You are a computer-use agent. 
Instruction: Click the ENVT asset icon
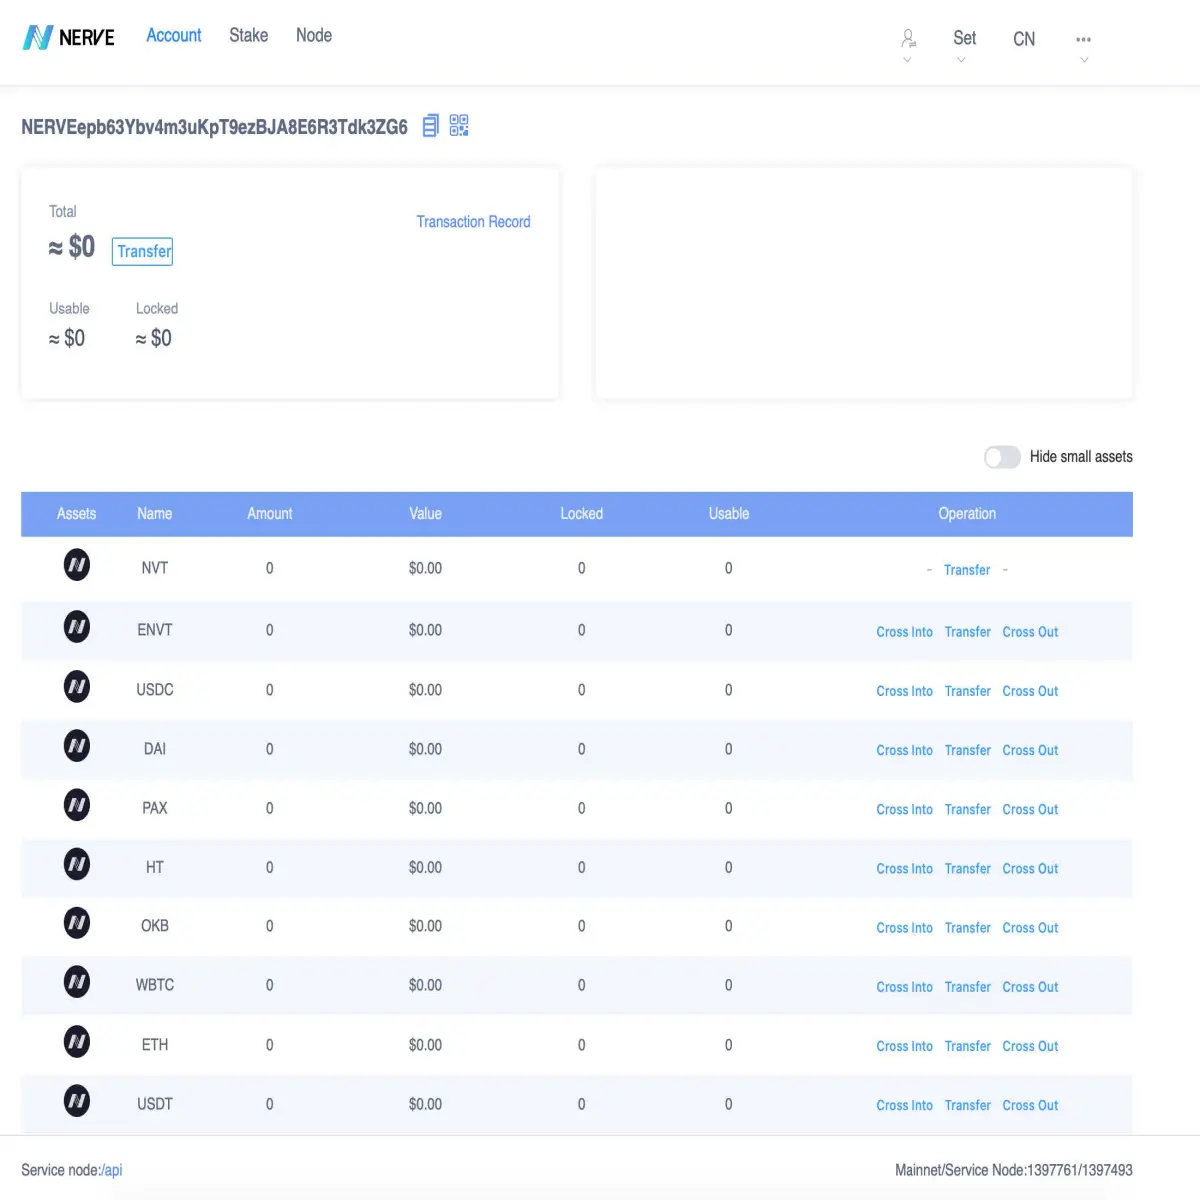pos(77,627)
